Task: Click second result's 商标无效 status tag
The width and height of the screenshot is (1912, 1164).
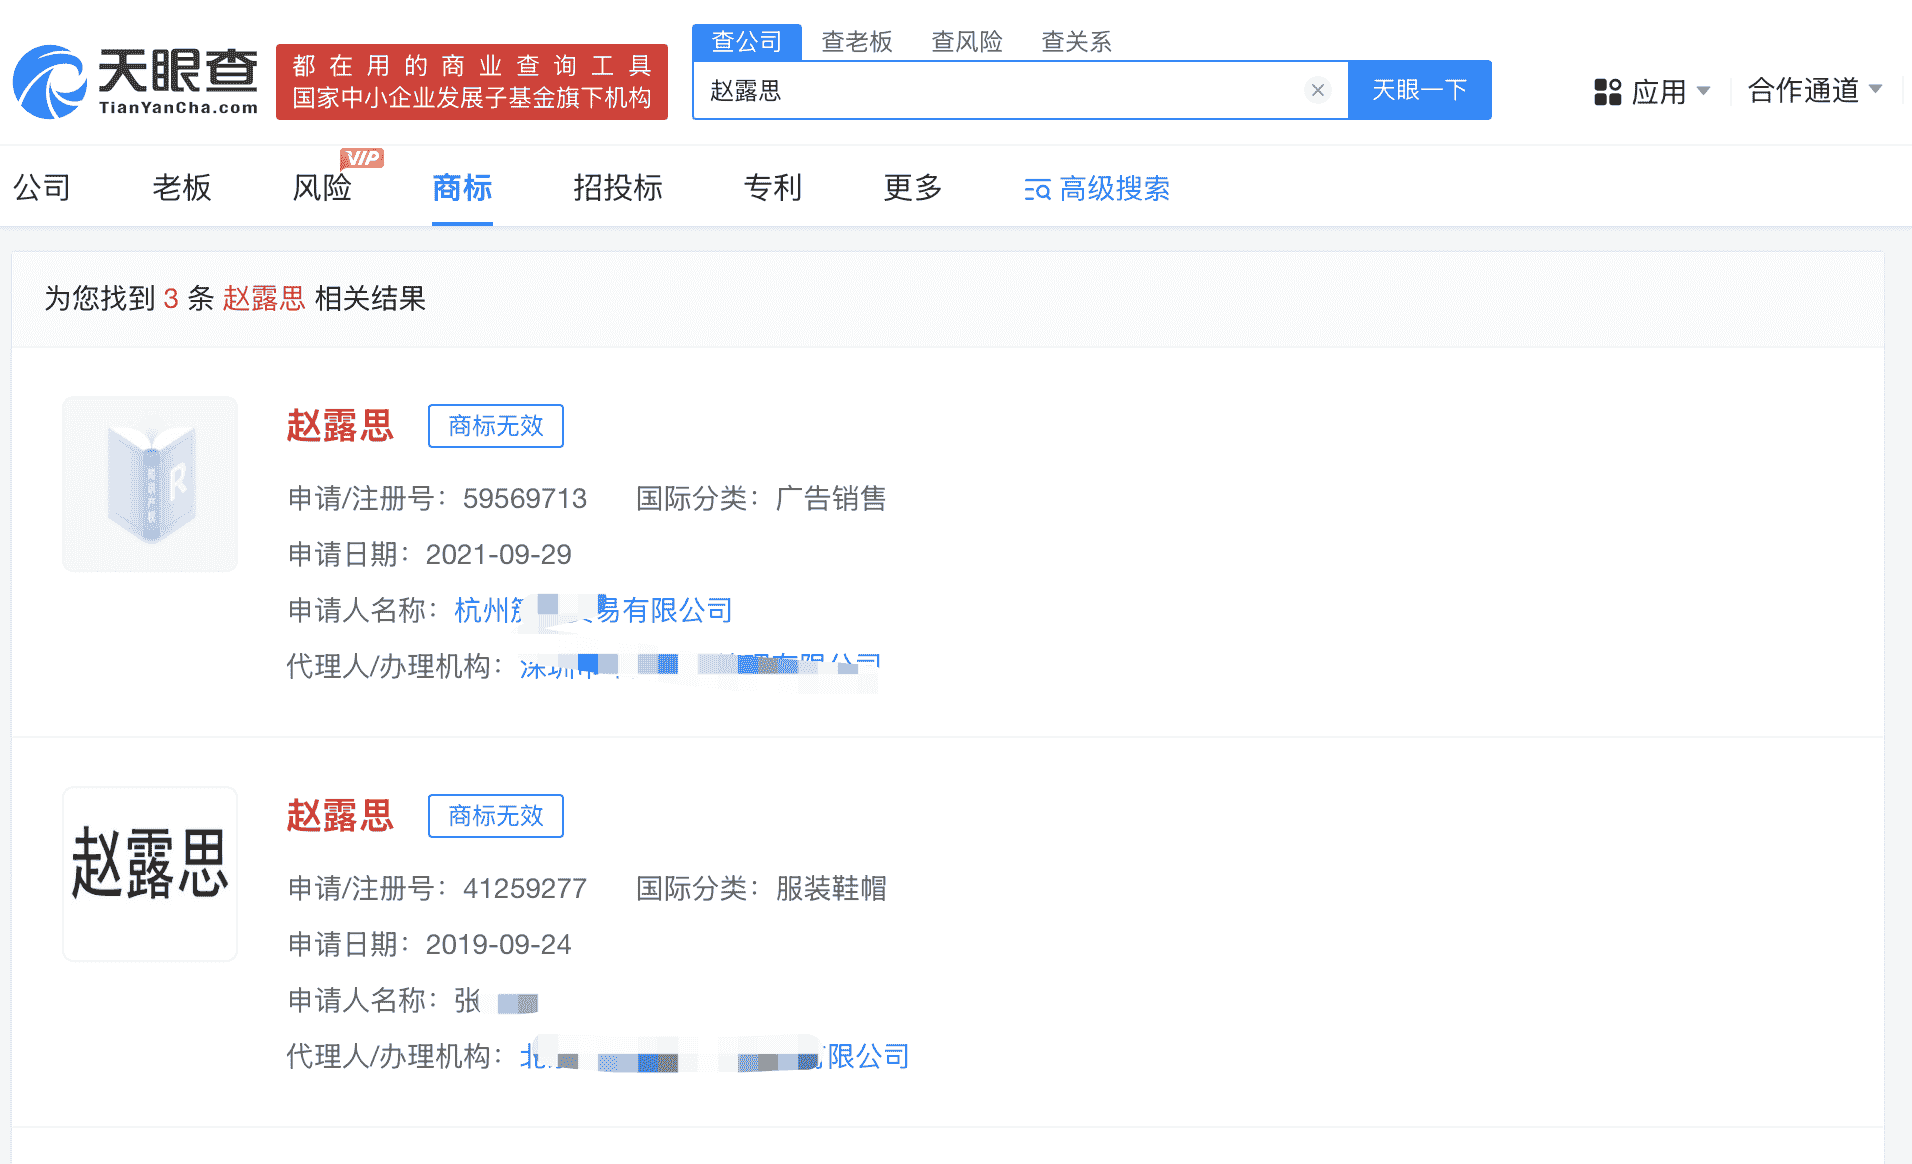Action: click(495, 816)
